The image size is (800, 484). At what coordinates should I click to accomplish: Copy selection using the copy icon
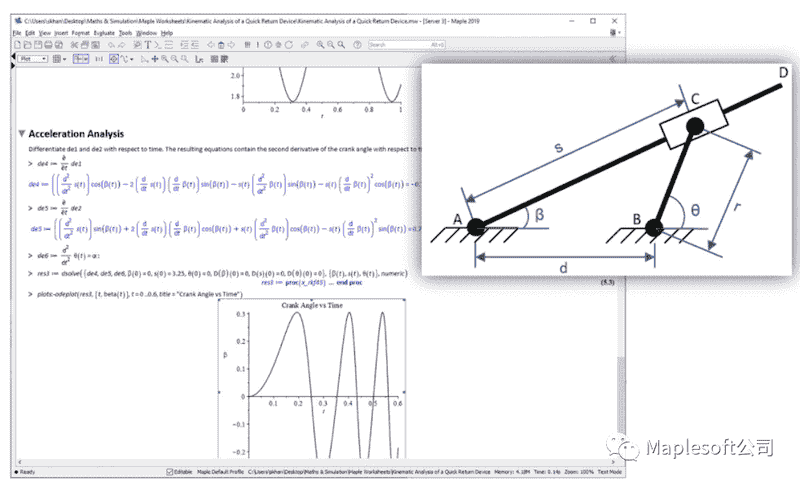coord(85,45)
